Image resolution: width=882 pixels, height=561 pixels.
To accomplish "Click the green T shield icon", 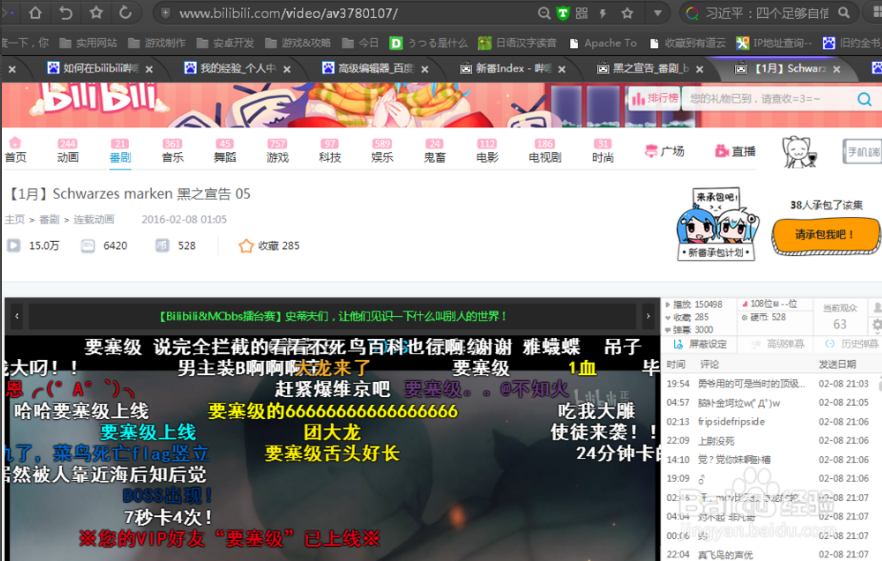I will tap(562, 13).
